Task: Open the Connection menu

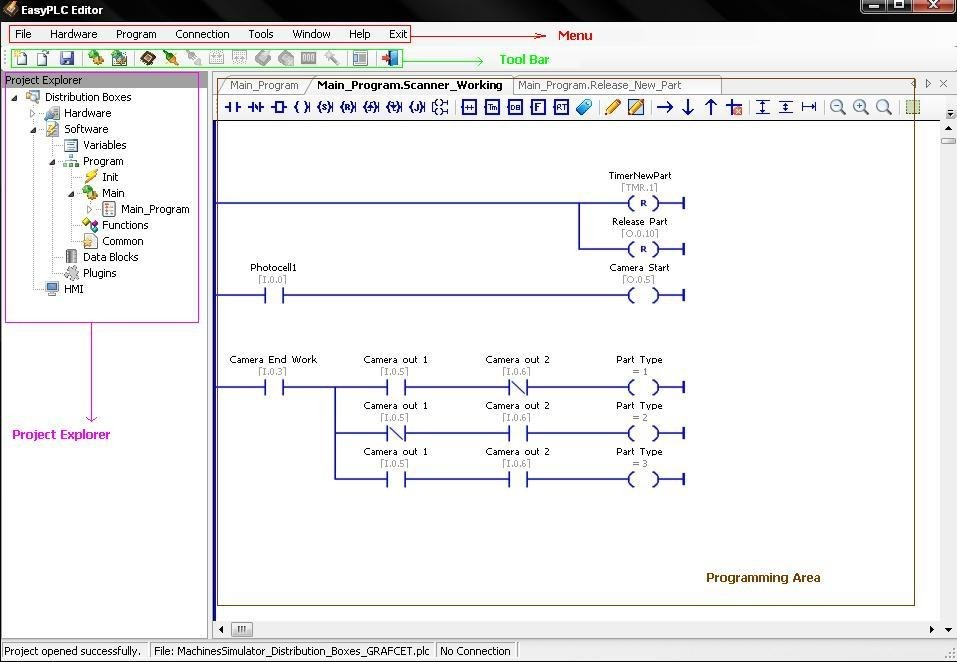Action: pyautogui.click(x=202, y=34)
